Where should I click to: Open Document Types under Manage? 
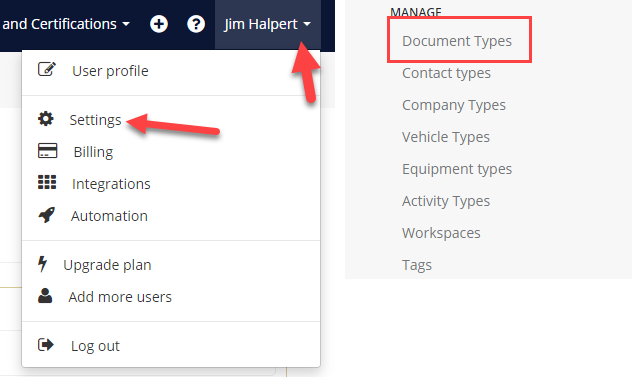(457, 41)
